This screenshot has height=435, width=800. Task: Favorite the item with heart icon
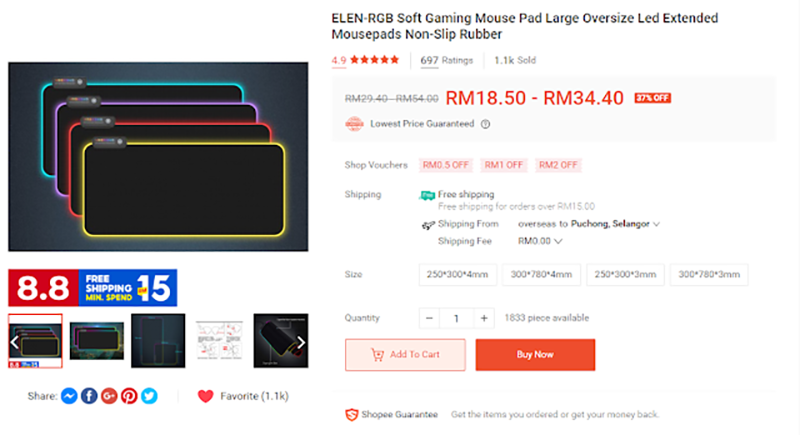[206, 396]
